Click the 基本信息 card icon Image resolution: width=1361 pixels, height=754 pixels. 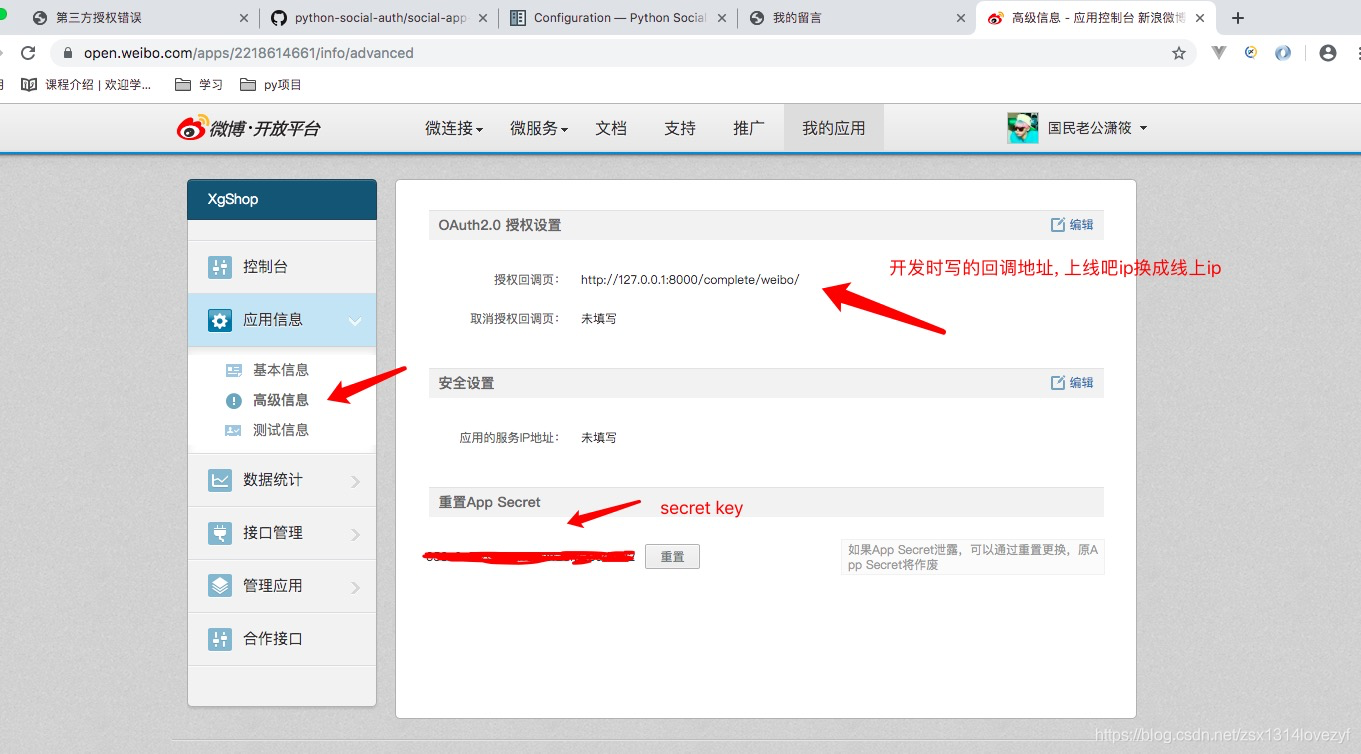pos(234,370)
